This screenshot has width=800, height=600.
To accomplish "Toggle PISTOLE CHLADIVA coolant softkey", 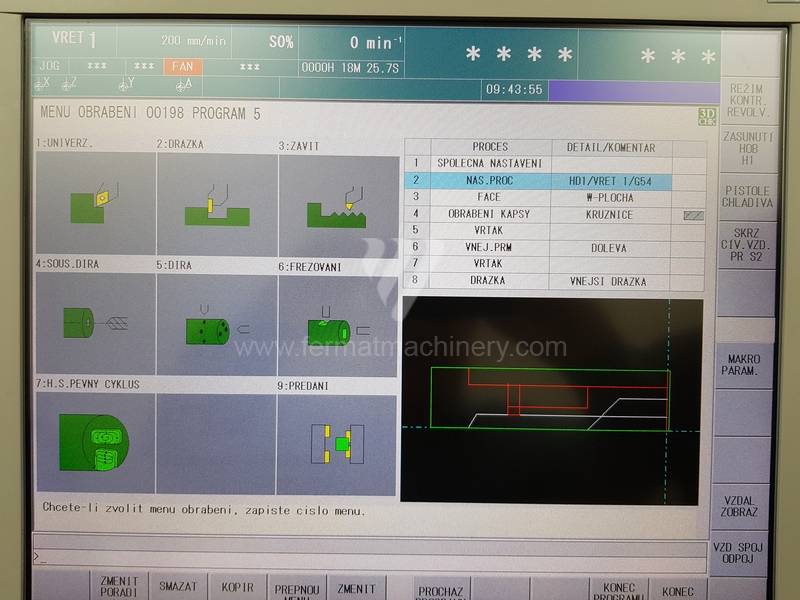I will [x=747, y=196].
